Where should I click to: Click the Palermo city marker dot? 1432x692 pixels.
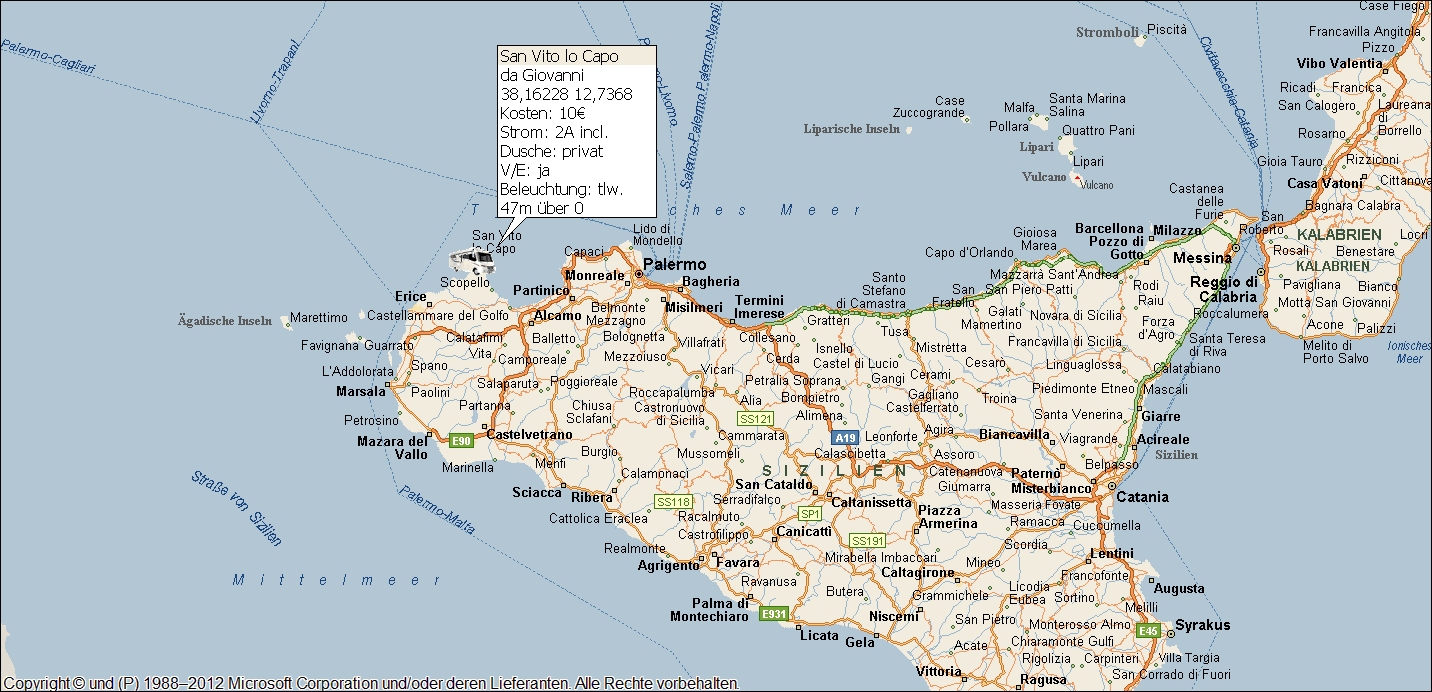tap(638, 274)
